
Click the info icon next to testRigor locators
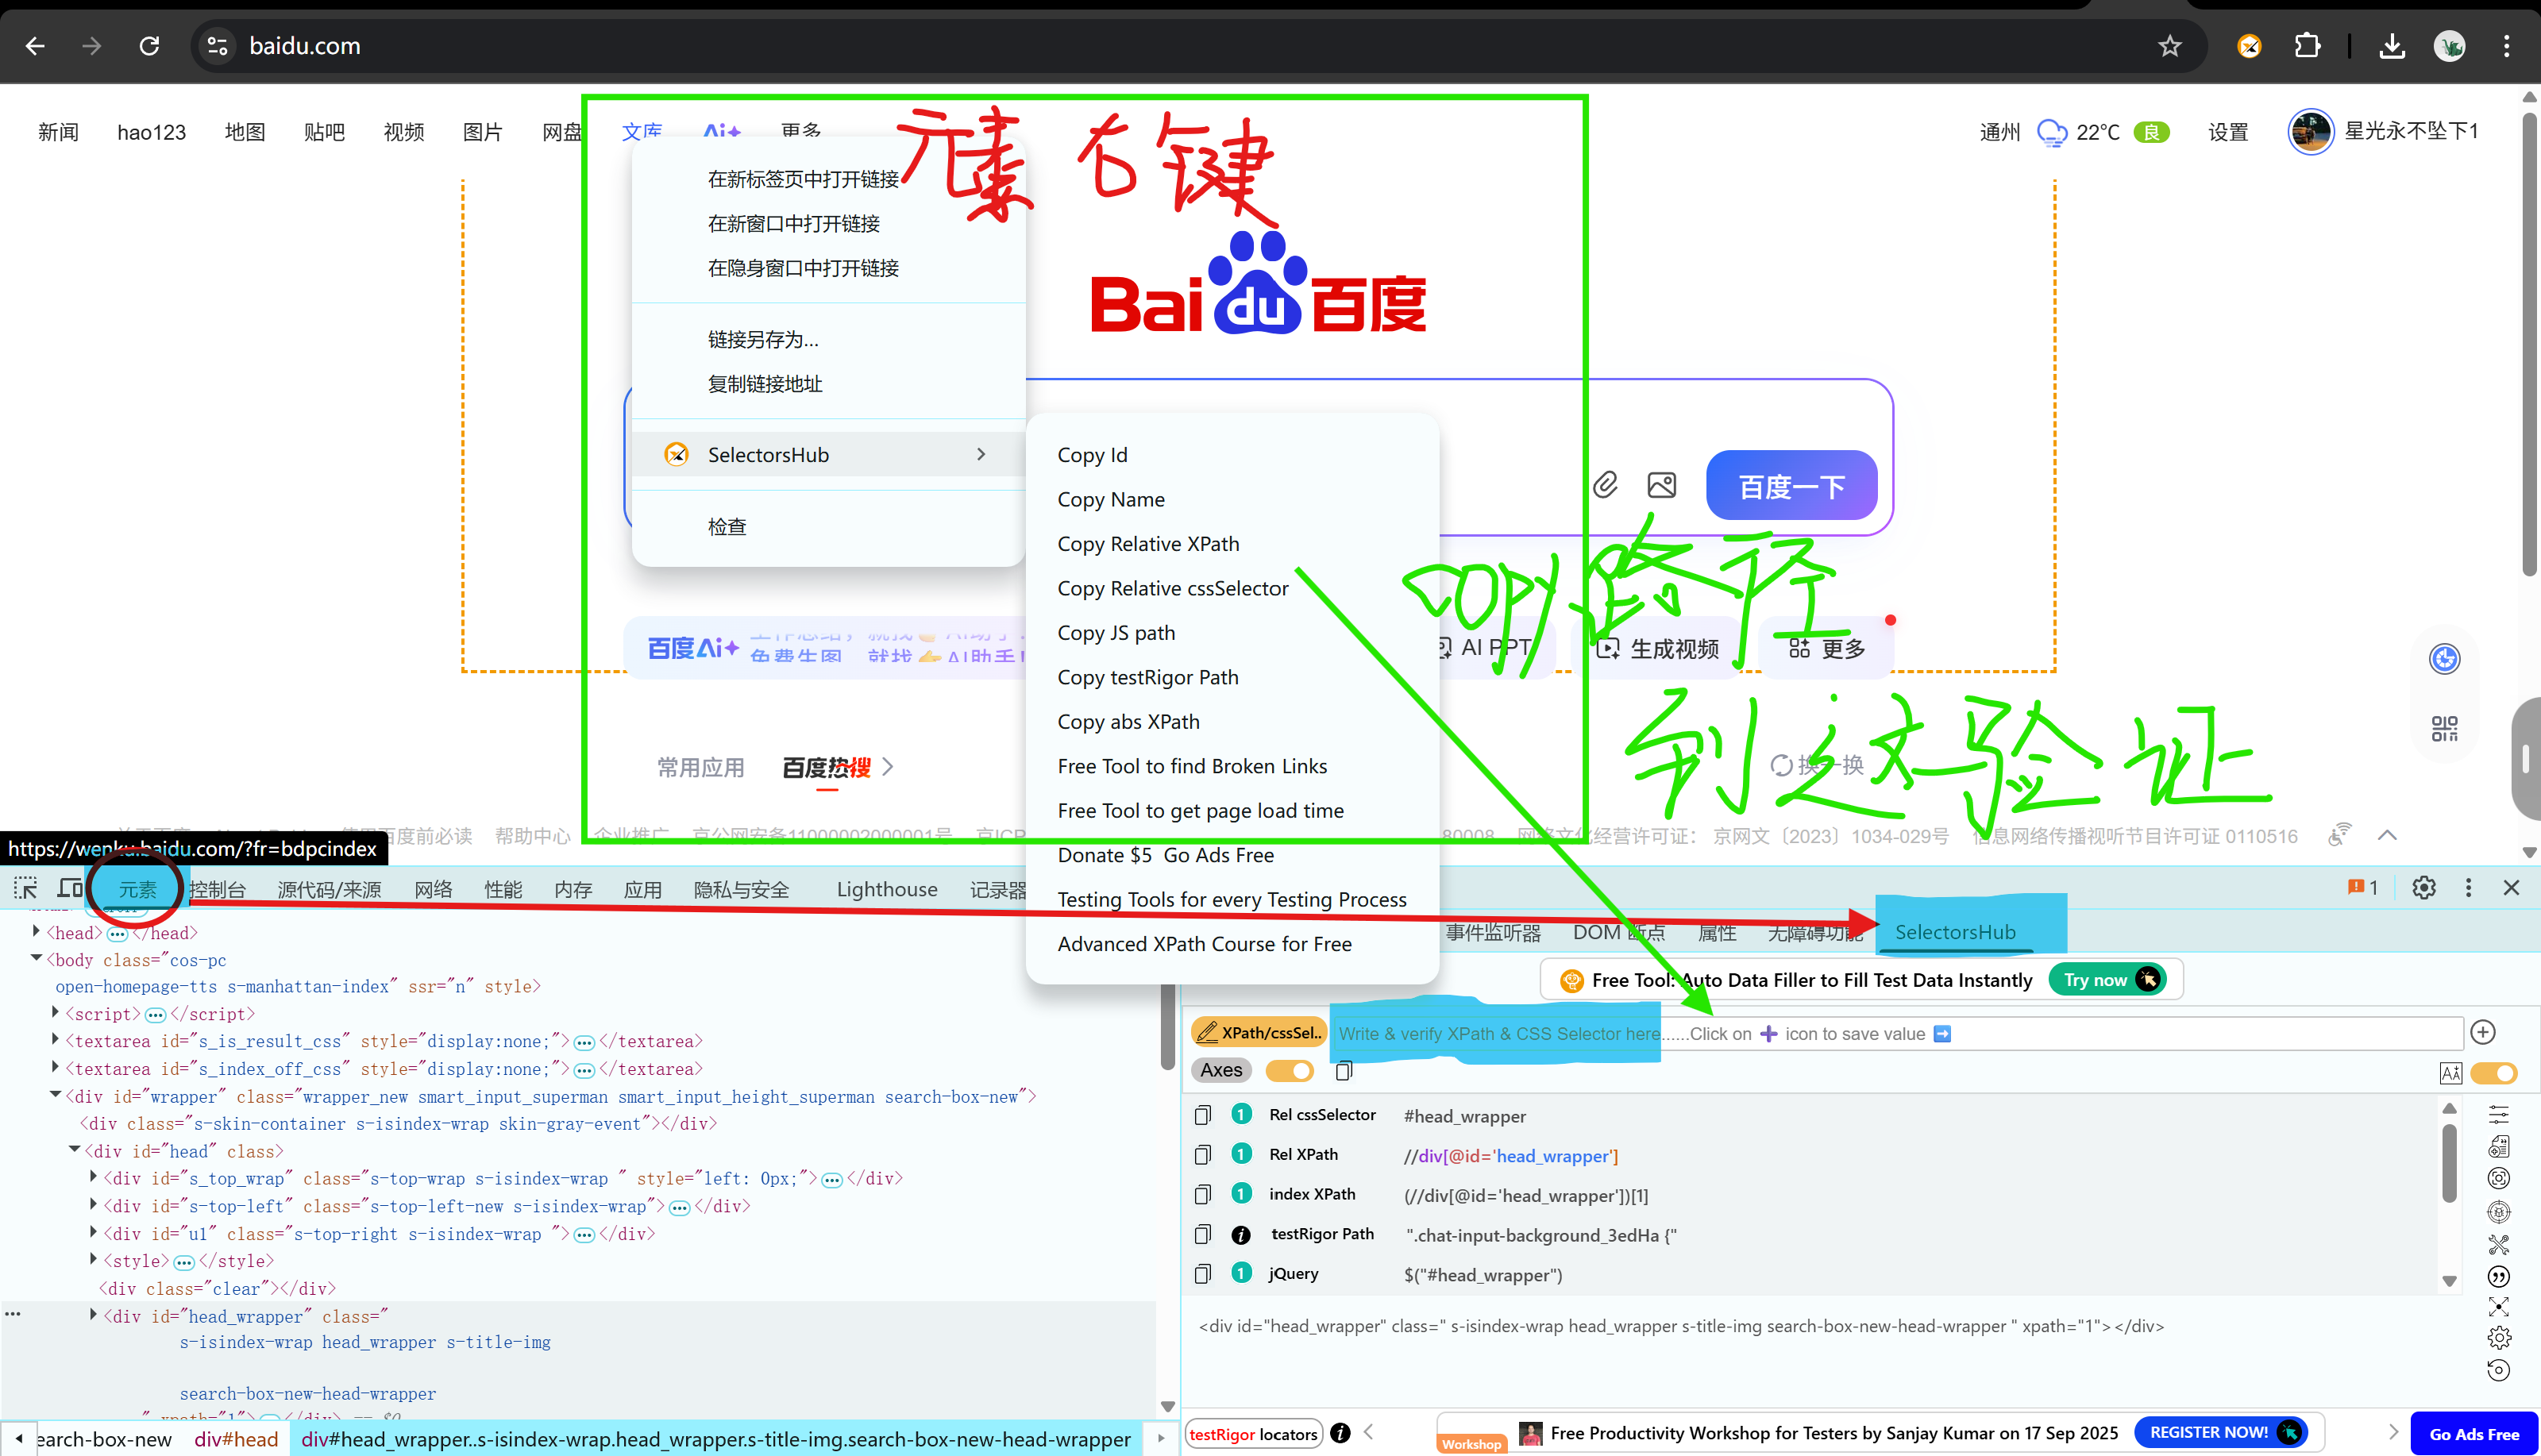[1341, 1434]
